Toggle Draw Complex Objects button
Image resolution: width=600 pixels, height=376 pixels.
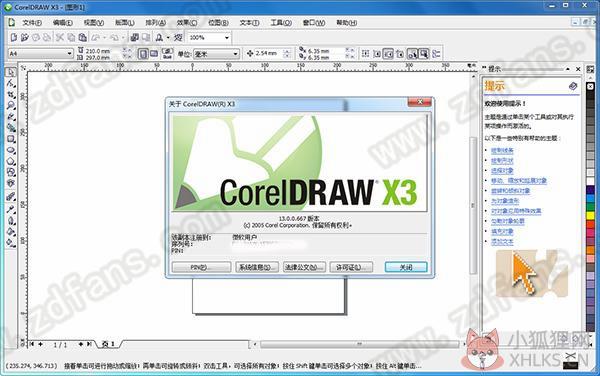point(412,54)
